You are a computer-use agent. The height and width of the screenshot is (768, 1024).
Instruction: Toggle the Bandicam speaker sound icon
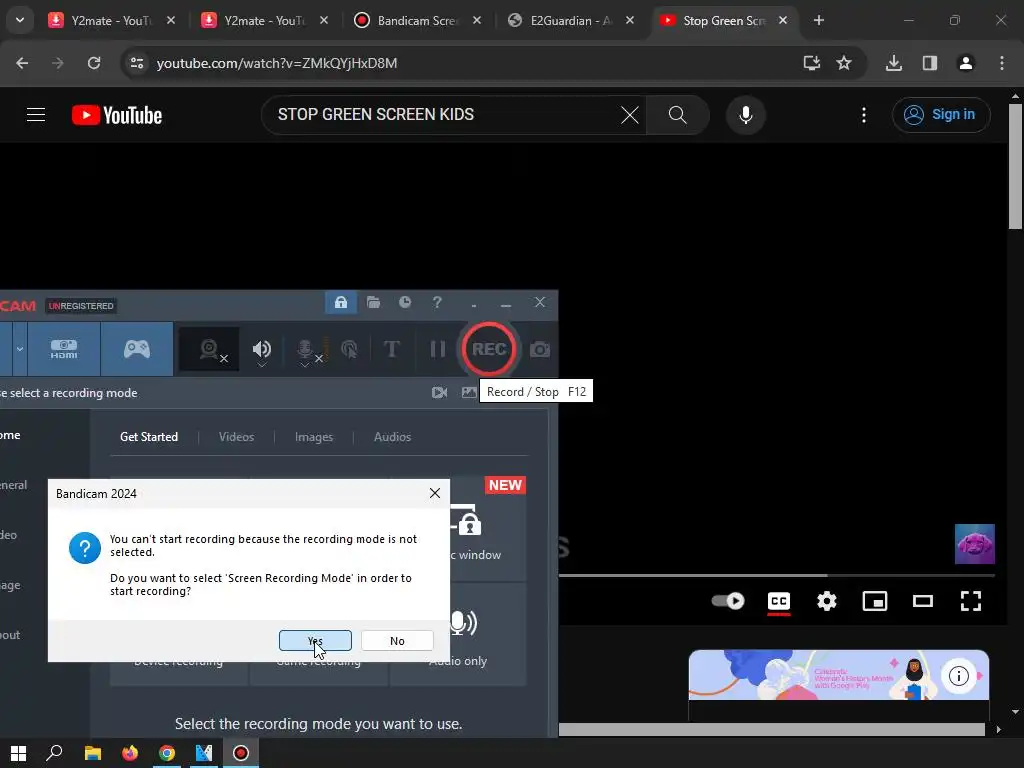[262, 349]
